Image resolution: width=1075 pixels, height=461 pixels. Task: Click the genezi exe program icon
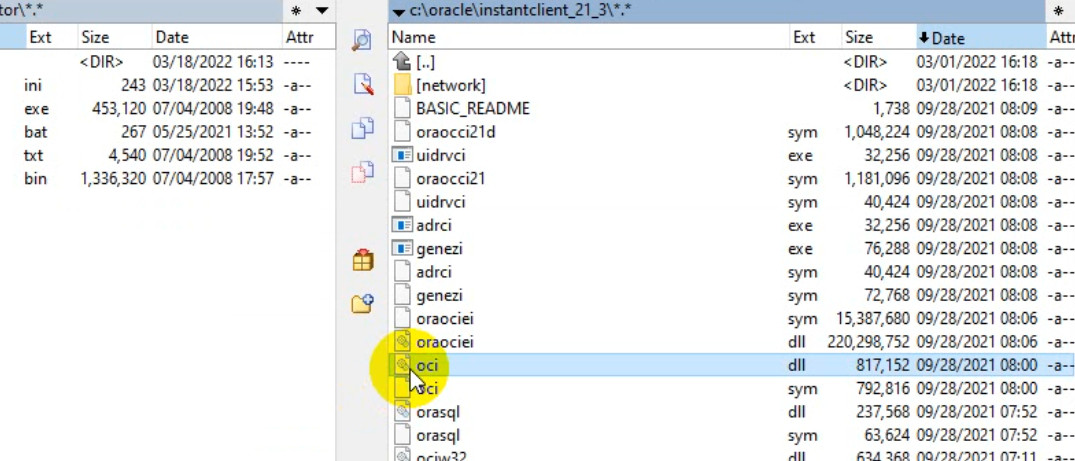point(402,248)
